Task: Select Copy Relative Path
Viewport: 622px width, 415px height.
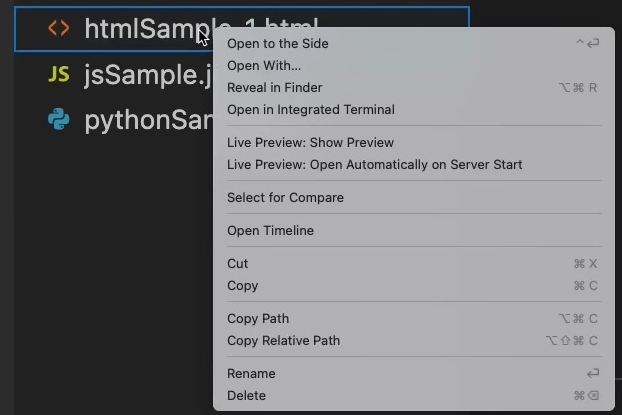Action: (x=414, y=340)
